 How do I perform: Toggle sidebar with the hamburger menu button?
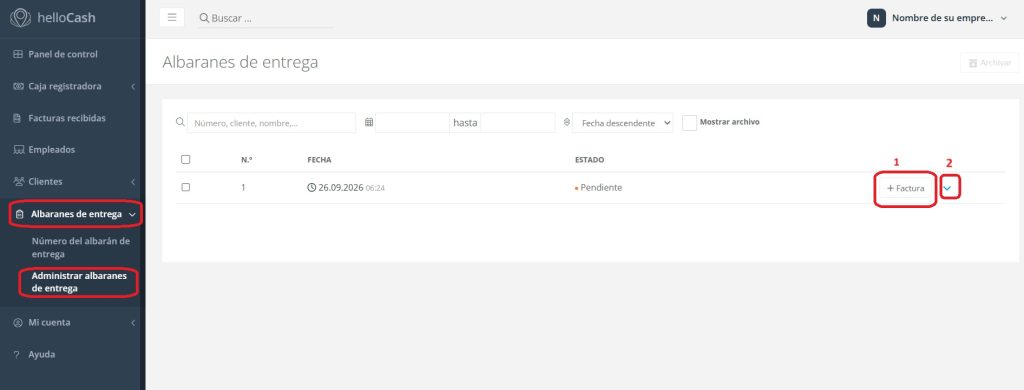click(172, 18)
